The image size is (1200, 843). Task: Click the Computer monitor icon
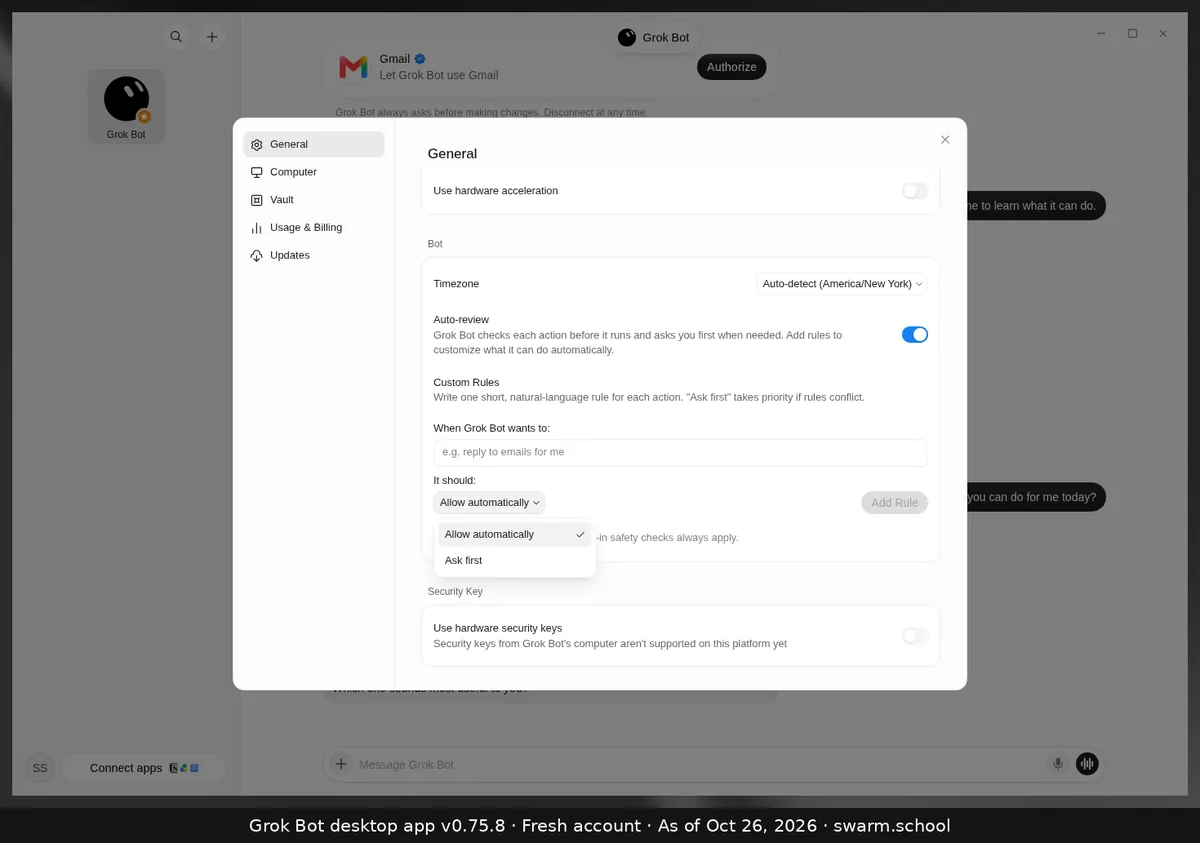[257, 172]
